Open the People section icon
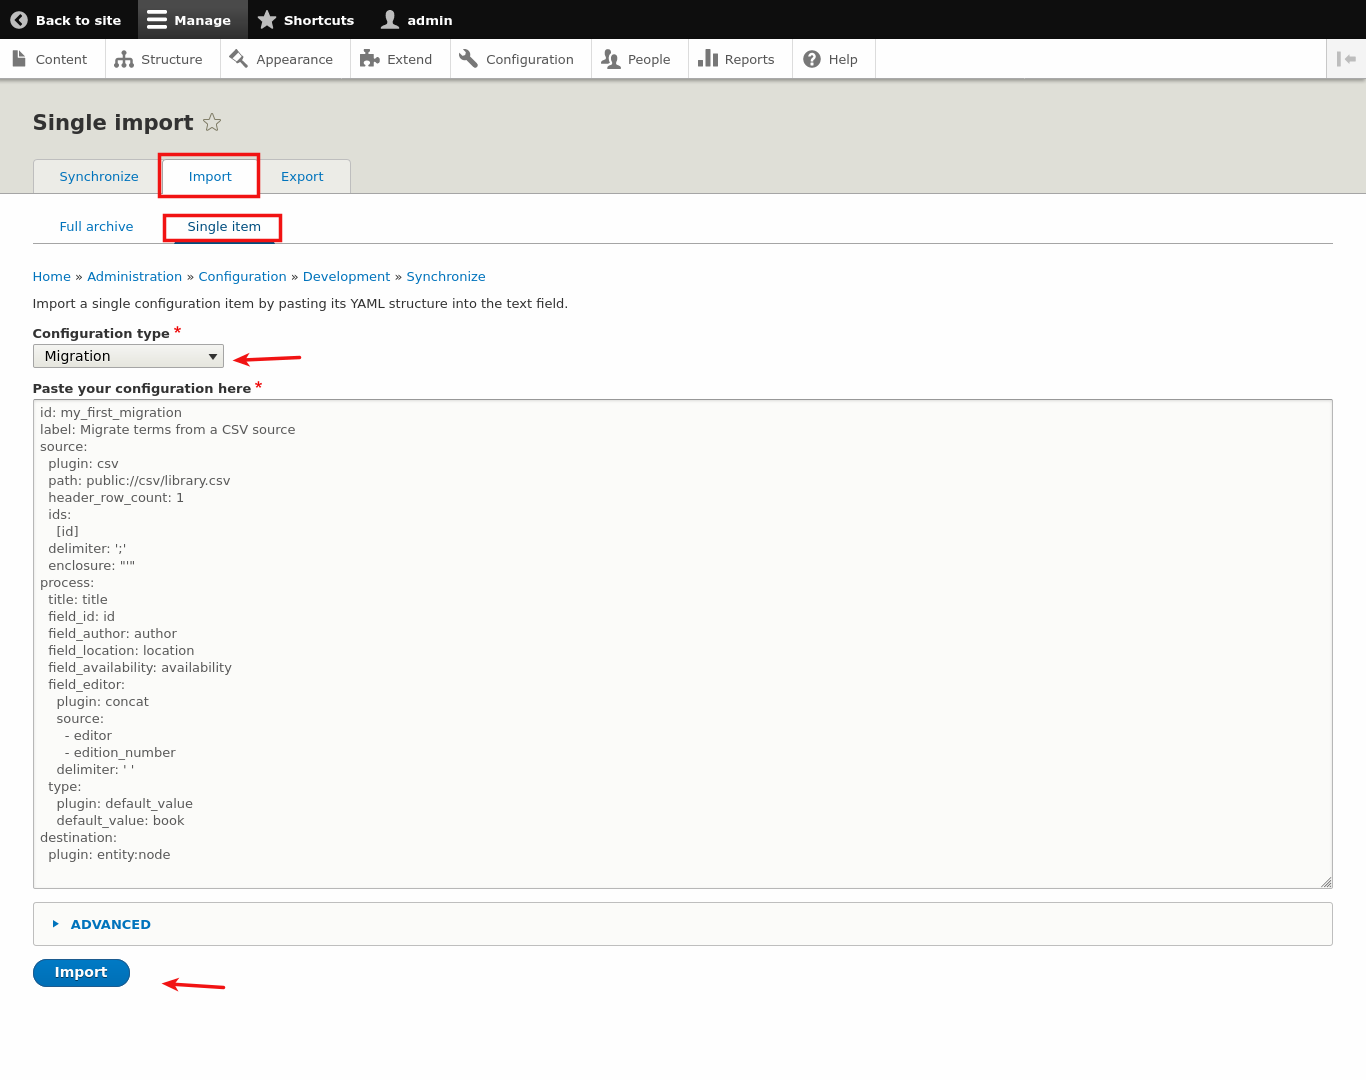Viewport: 1366px width, 1080px height. click(x=609, y=59)
